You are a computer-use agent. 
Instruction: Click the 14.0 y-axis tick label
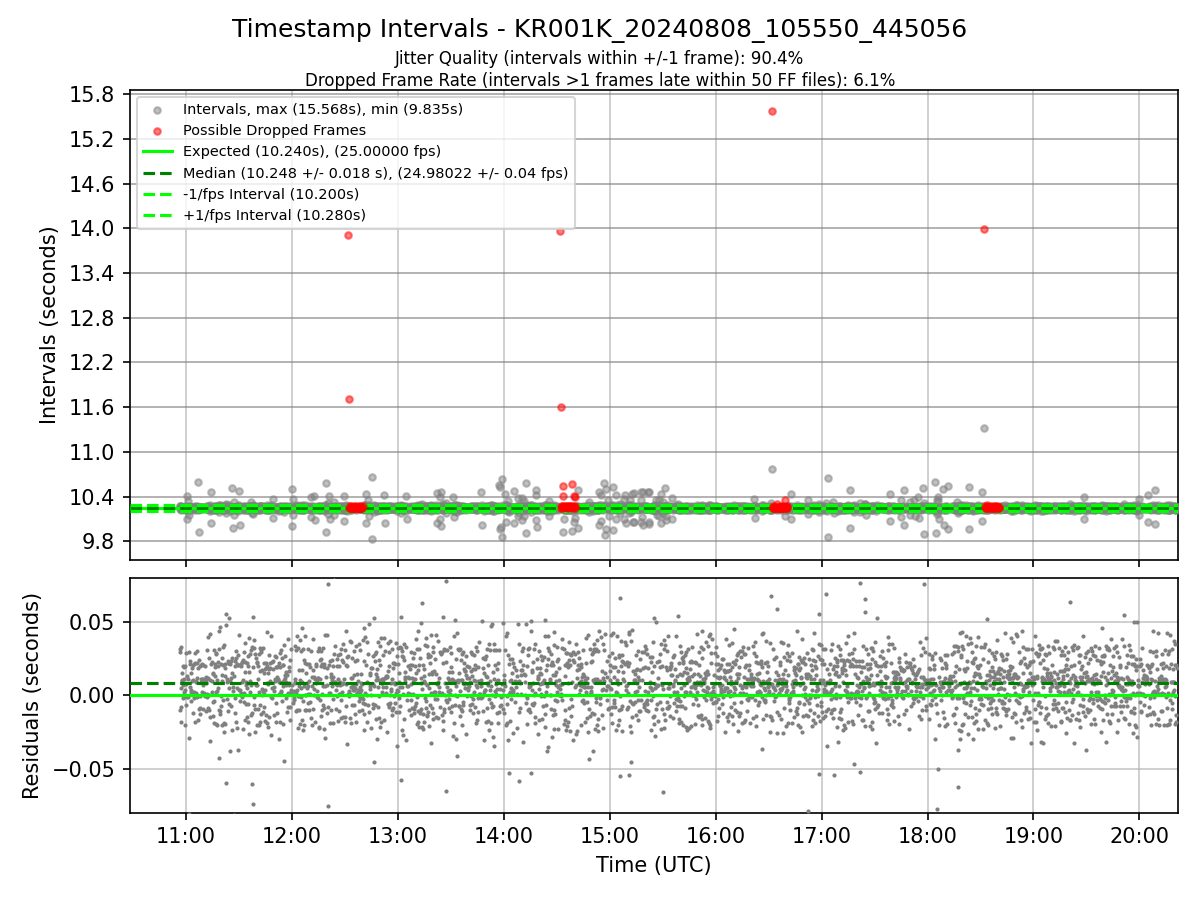93,228
